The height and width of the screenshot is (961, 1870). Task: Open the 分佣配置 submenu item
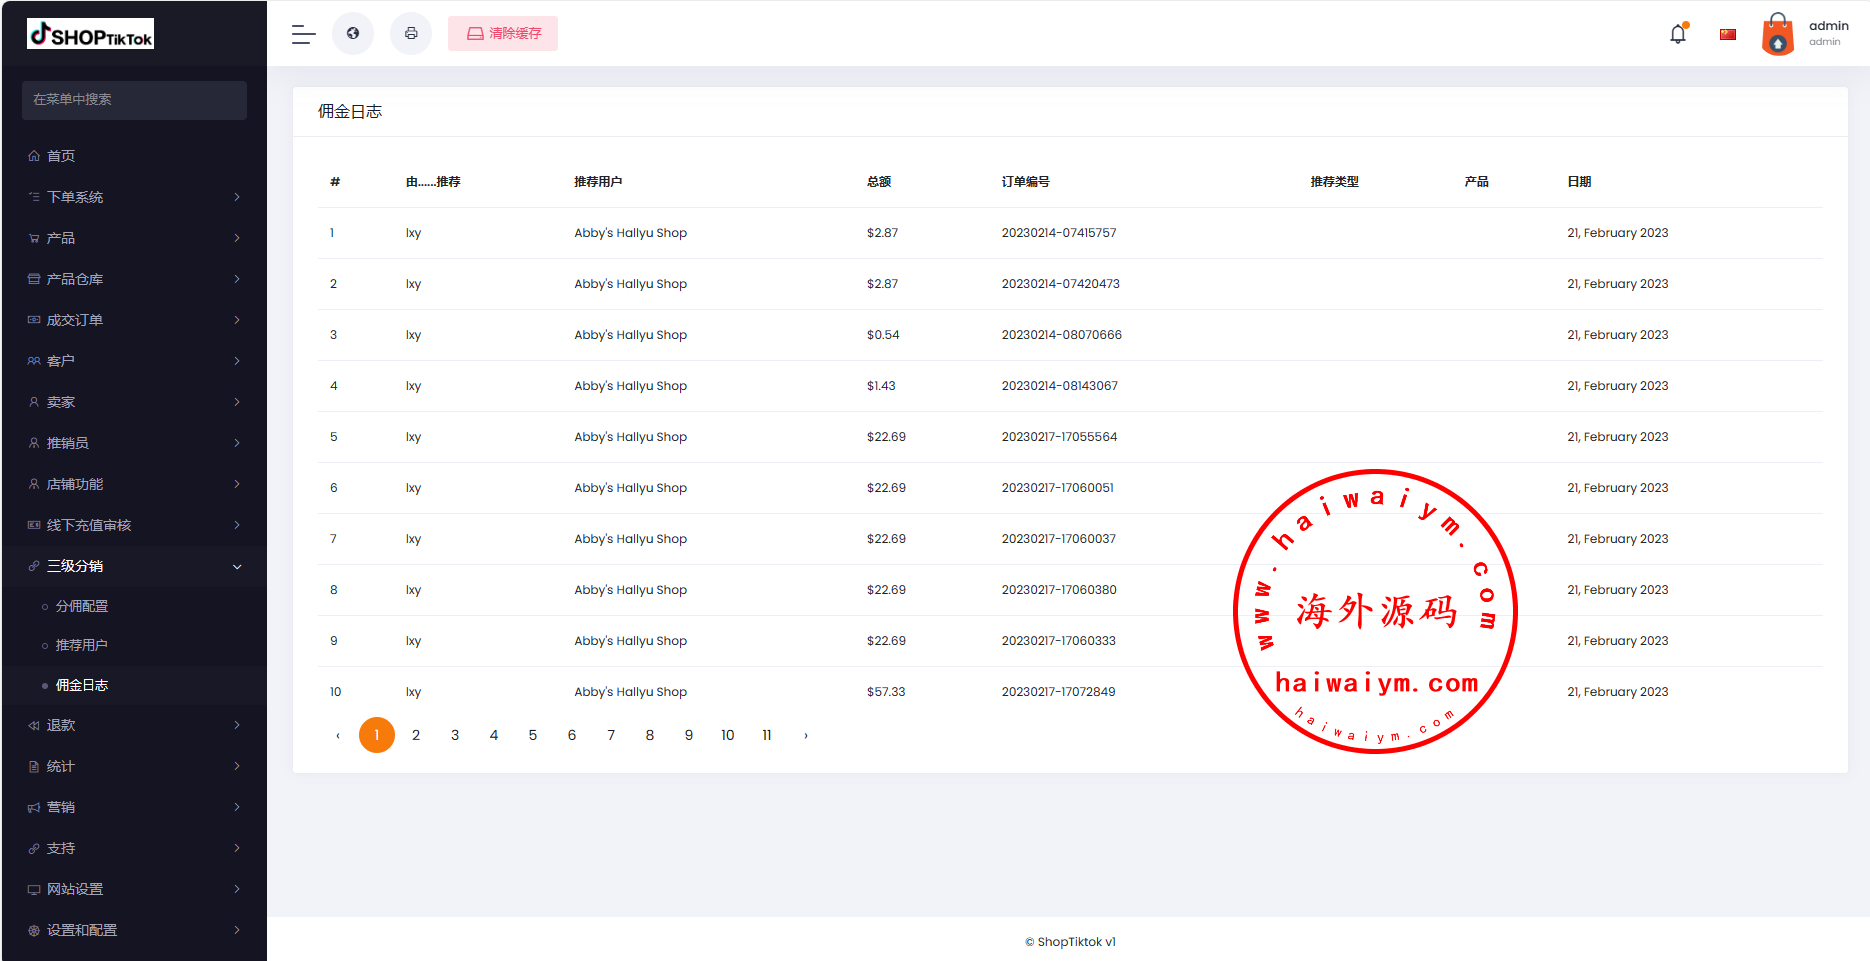[x=82, y=606]
